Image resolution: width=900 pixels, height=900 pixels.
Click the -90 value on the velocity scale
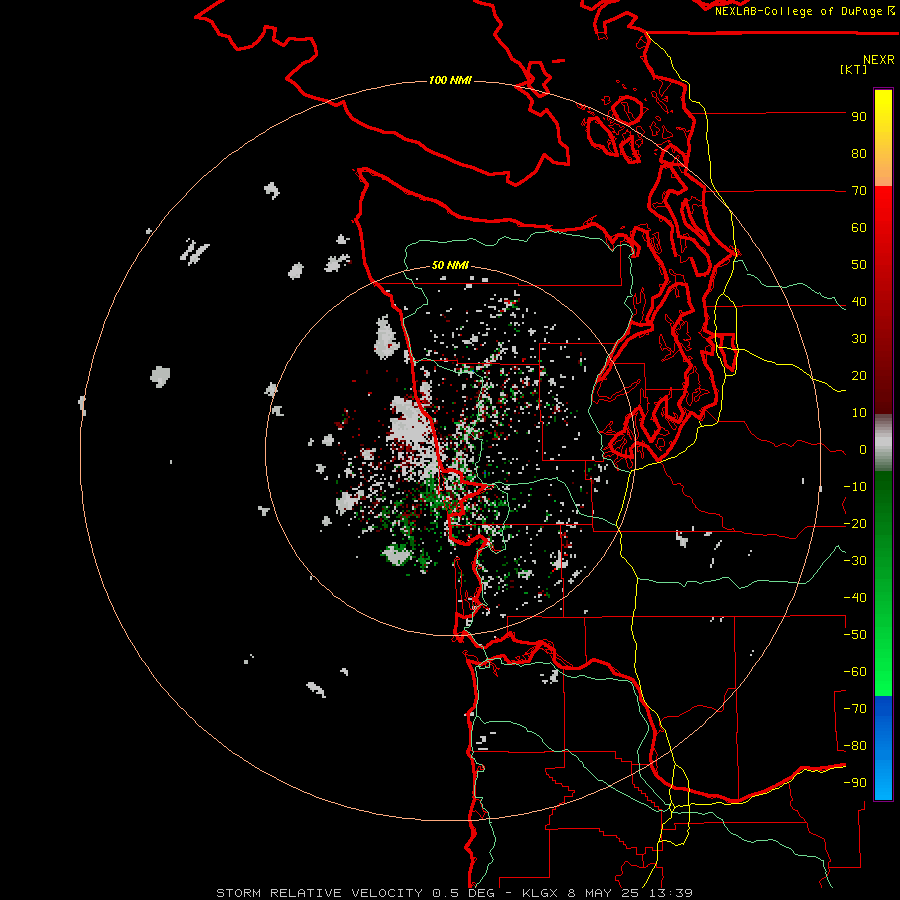(x=855, y=783)
